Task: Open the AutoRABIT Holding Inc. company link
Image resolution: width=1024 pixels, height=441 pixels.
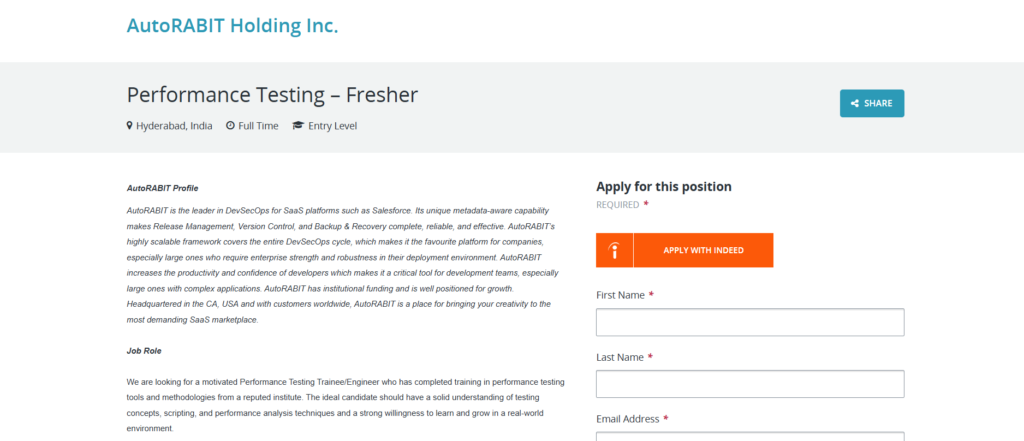Action: pyautogui.click(x=232, y=26)
